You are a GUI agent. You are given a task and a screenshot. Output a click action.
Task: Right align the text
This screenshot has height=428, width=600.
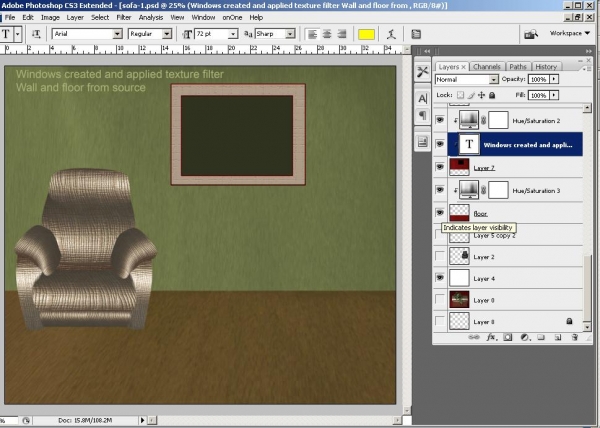[341, 34]
